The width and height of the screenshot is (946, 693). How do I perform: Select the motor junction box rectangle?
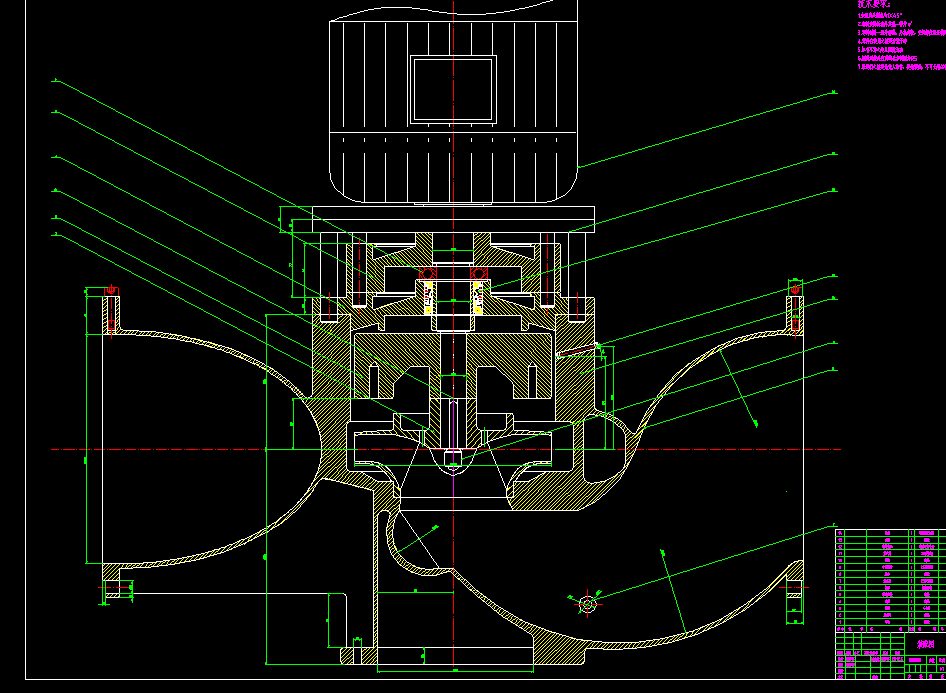tap(453, 89)
